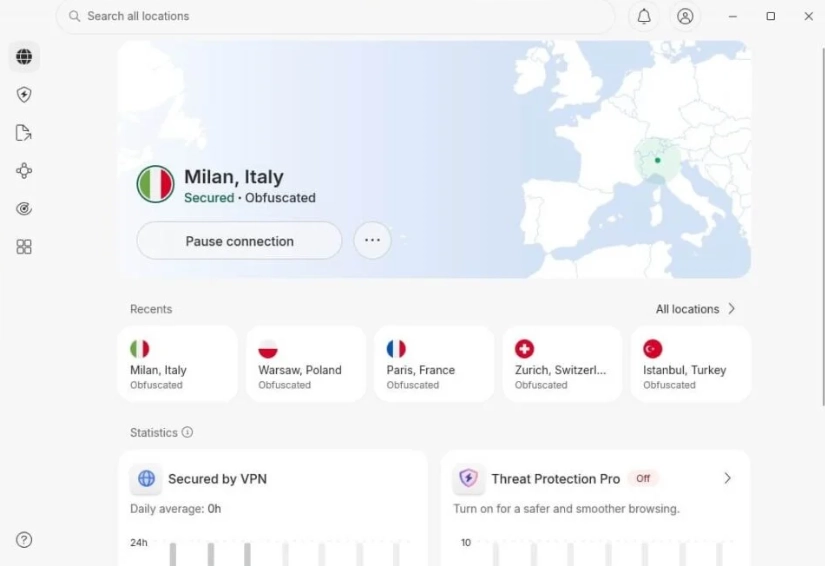
Task: Click the Poland flag in Recents
Action: [x=268, y=349]
